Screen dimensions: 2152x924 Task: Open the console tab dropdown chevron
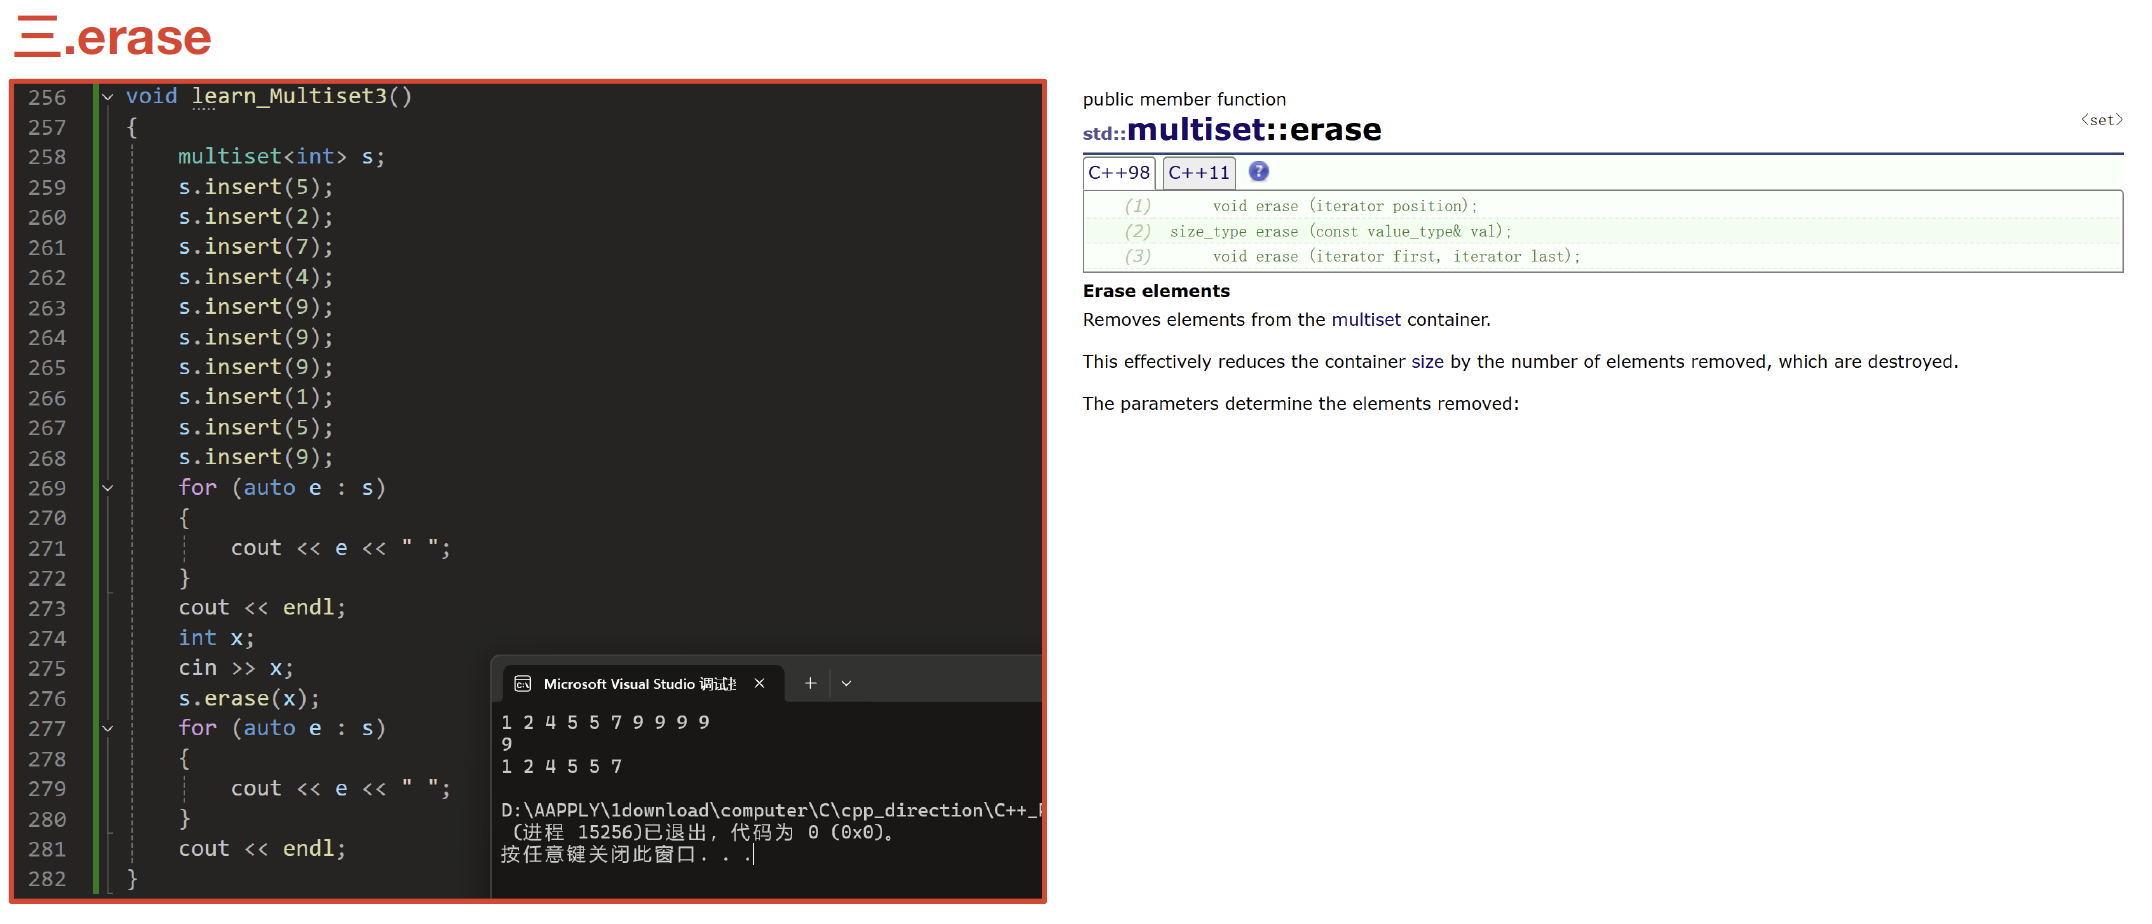coord(846,684)
